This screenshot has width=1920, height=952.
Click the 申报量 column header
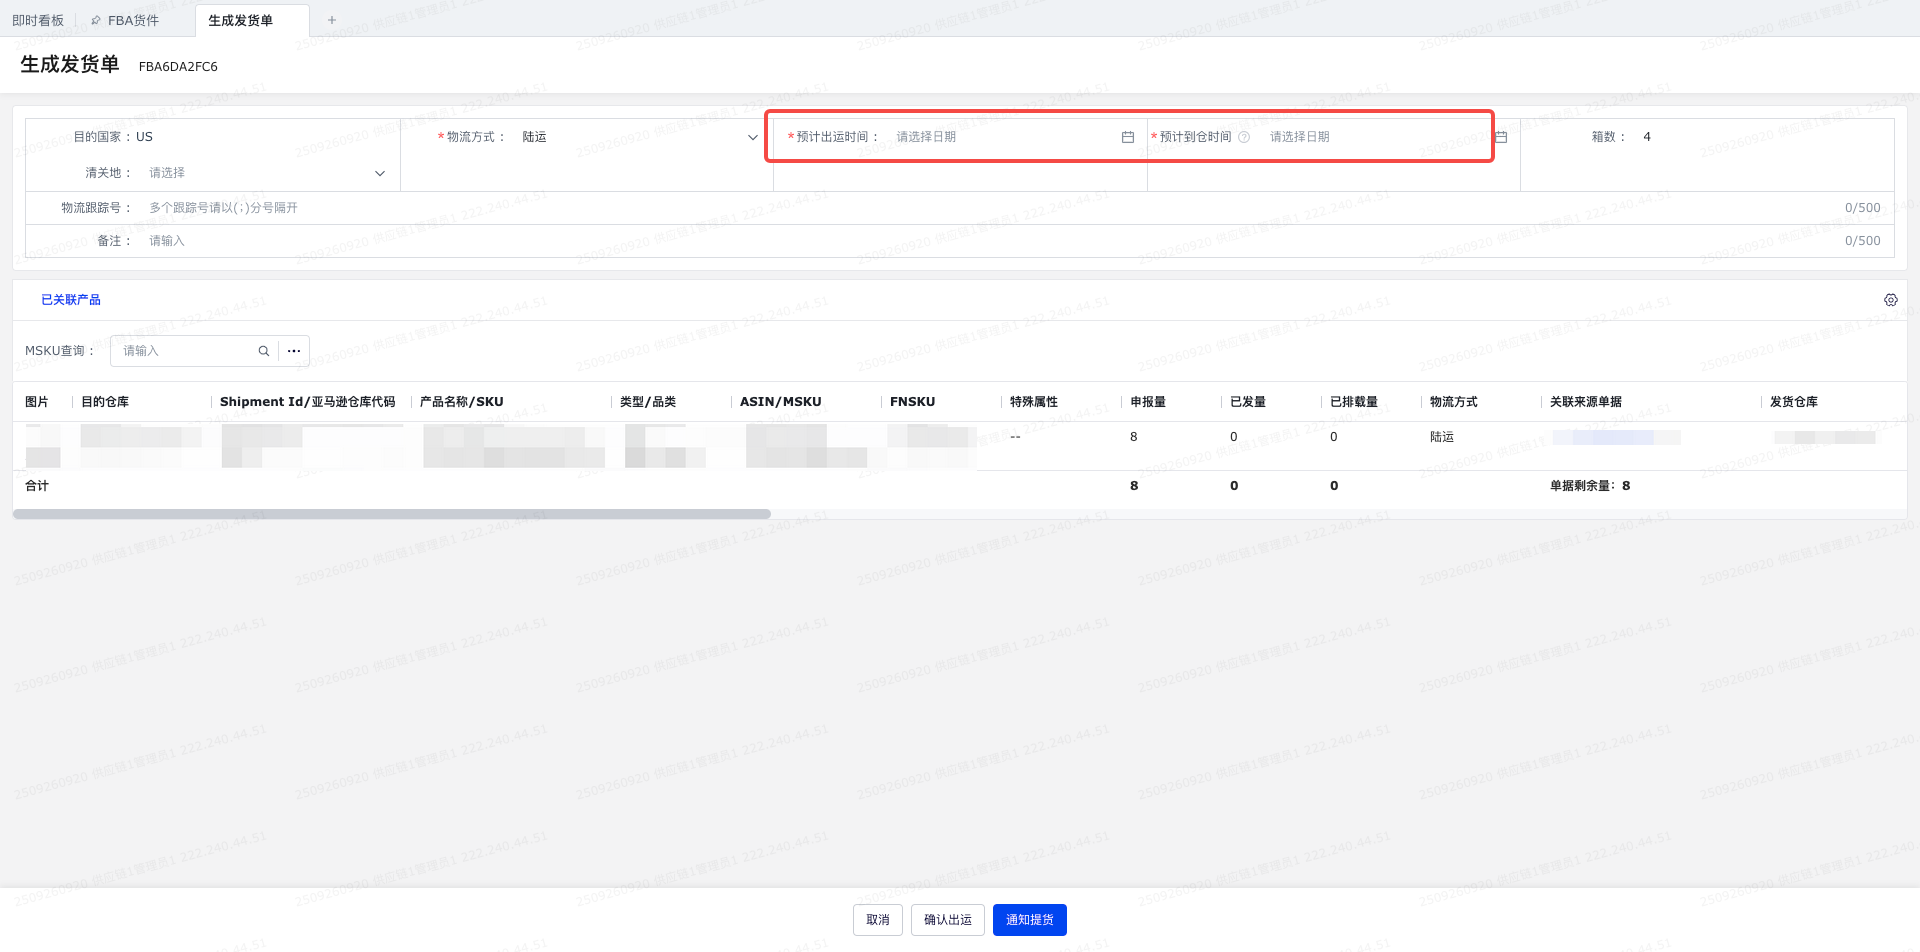click(x=1148, y=402)
